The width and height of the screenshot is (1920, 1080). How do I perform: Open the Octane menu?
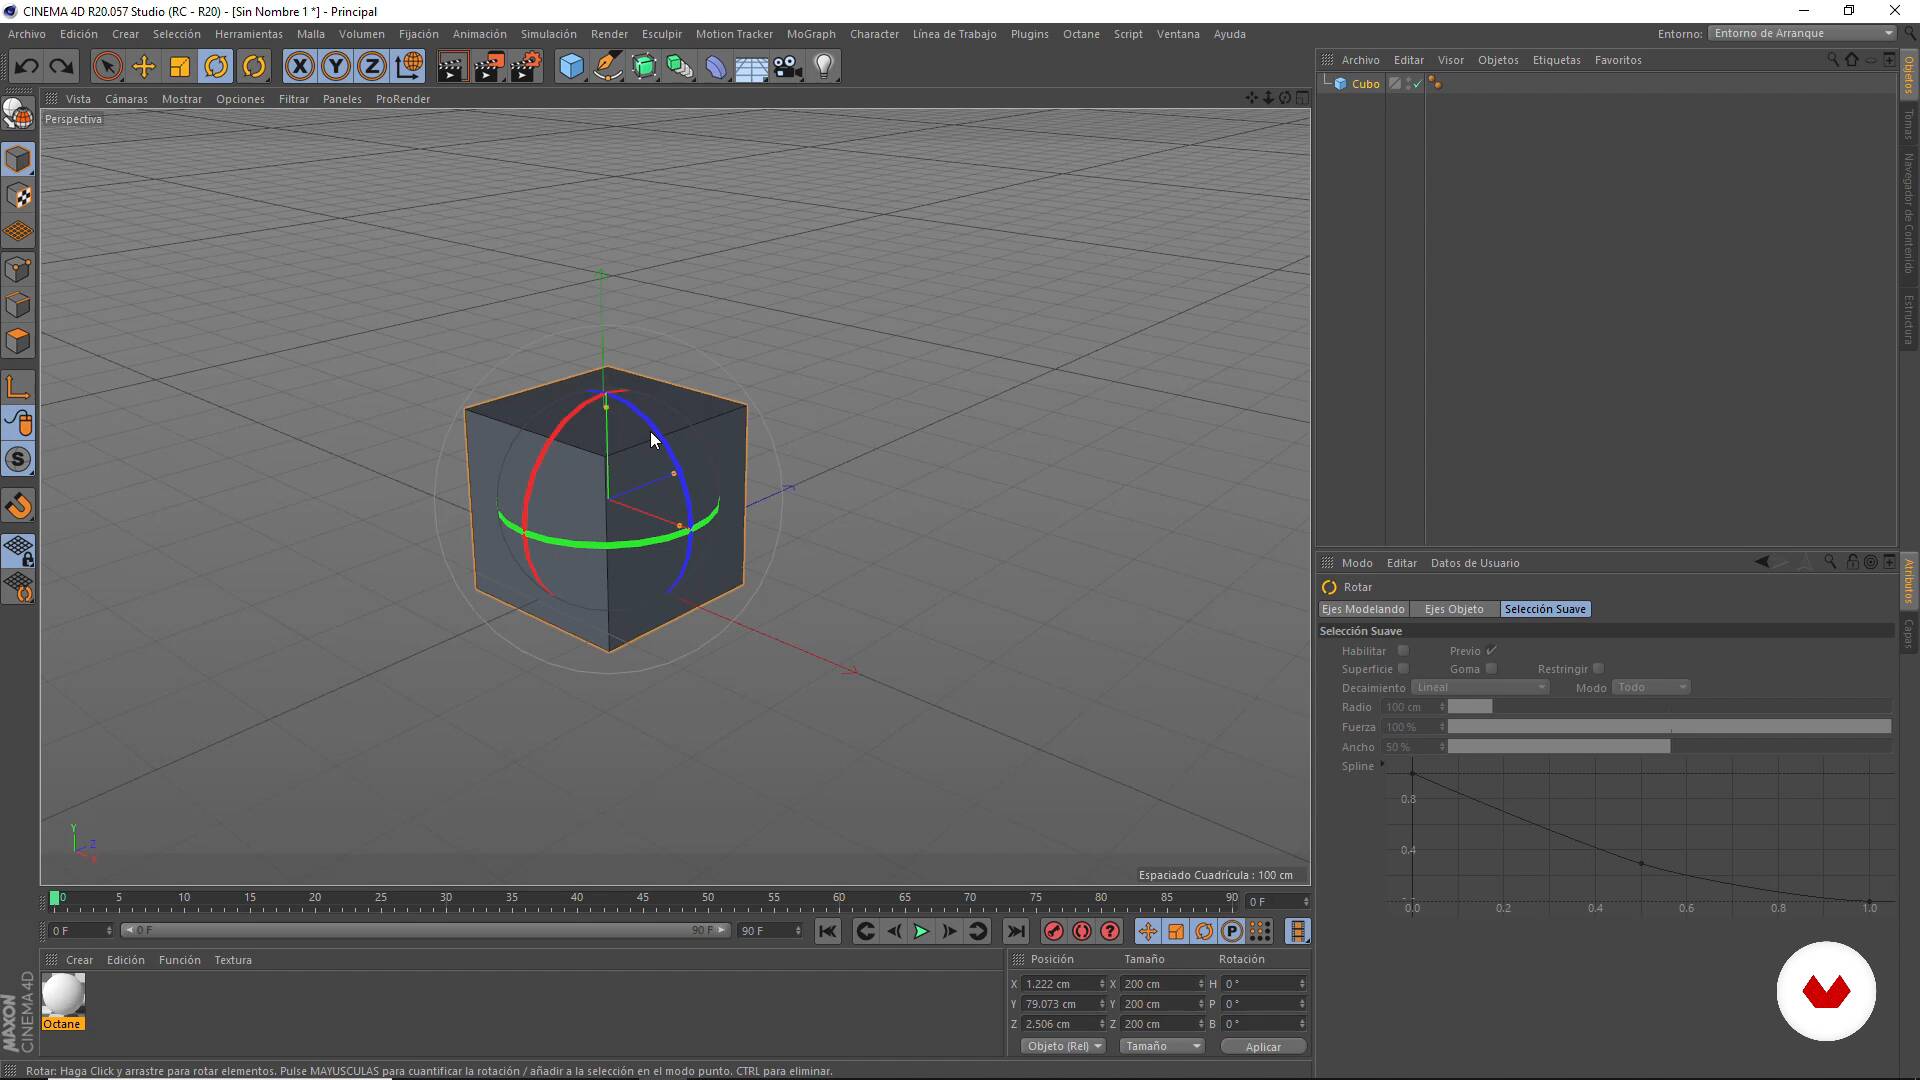point(1081,34)
